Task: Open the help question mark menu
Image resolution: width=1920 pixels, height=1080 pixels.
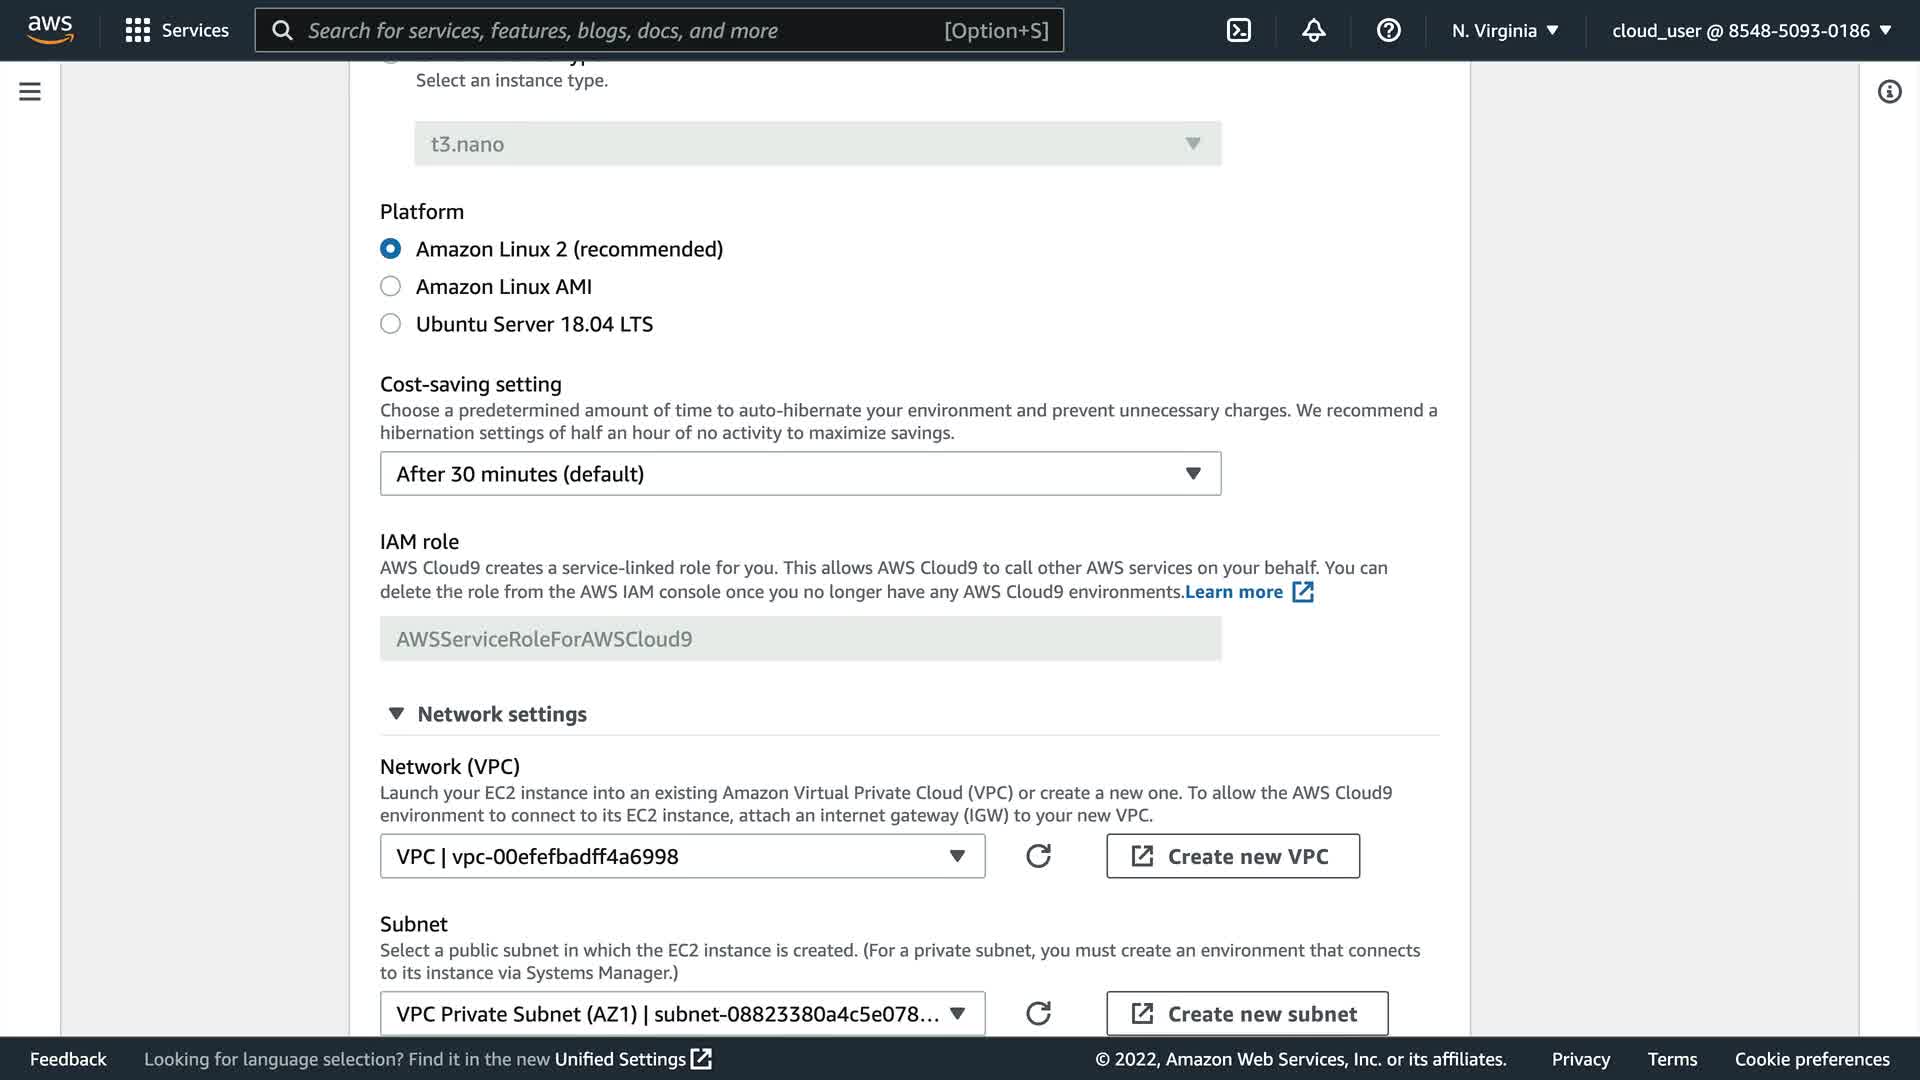Action: [1388, 30]
